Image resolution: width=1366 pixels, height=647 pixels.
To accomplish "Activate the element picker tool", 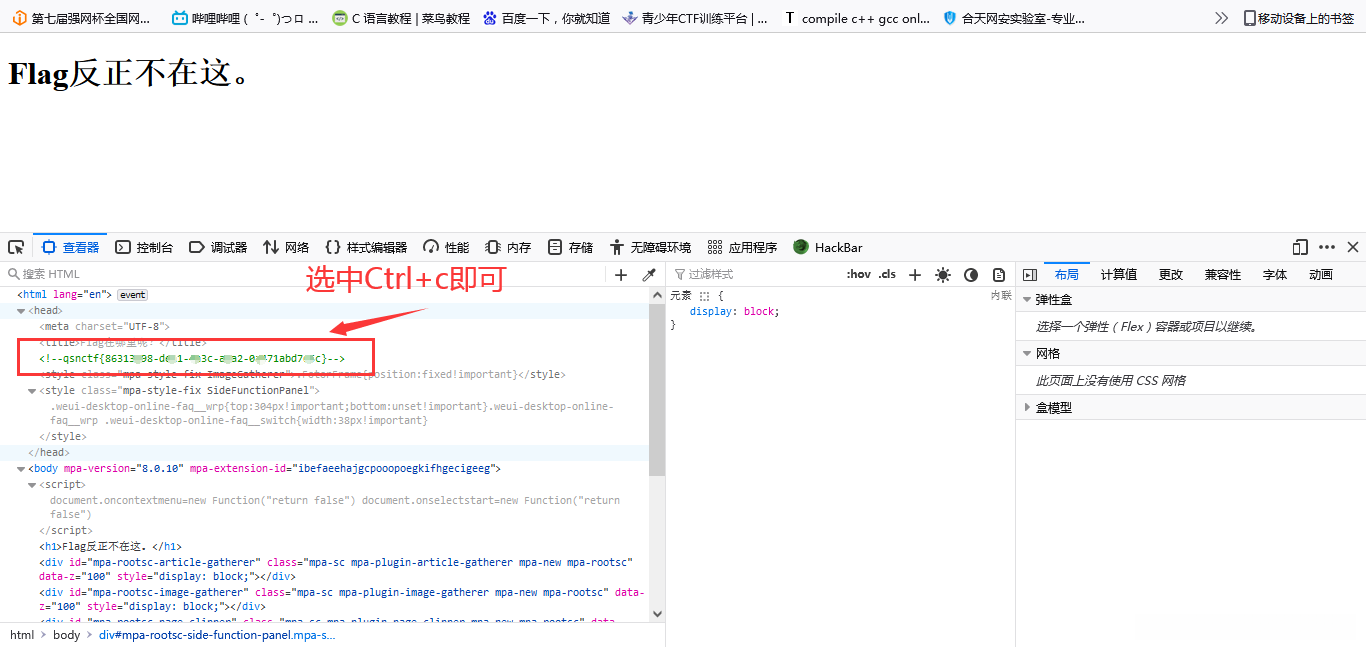I will [x=16, y=247].
